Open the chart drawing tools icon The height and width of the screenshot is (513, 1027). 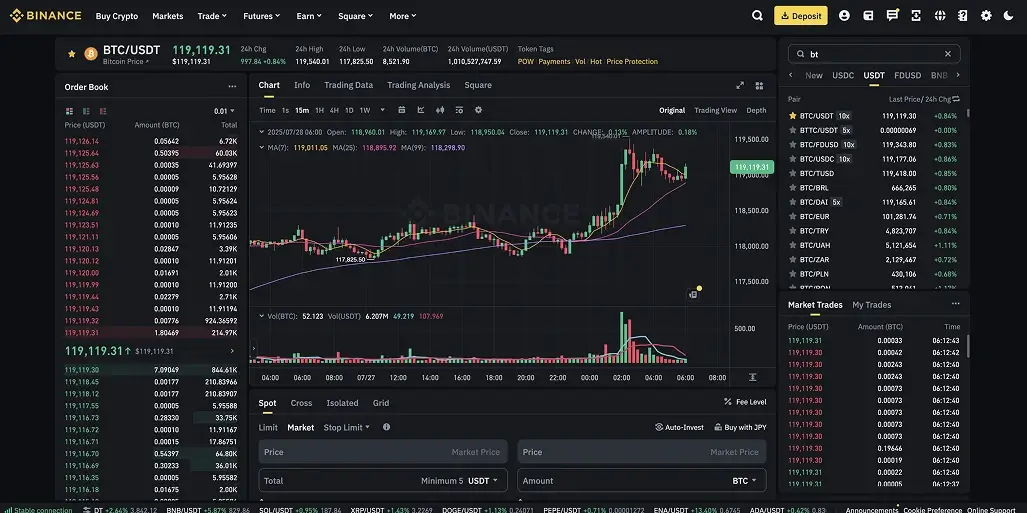pos(420,110)
